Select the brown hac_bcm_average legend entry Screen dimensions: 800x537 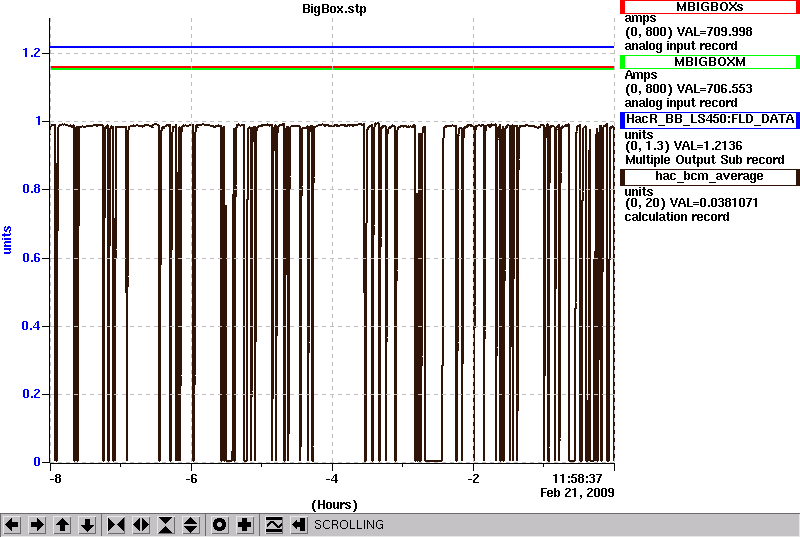[709, 176]
